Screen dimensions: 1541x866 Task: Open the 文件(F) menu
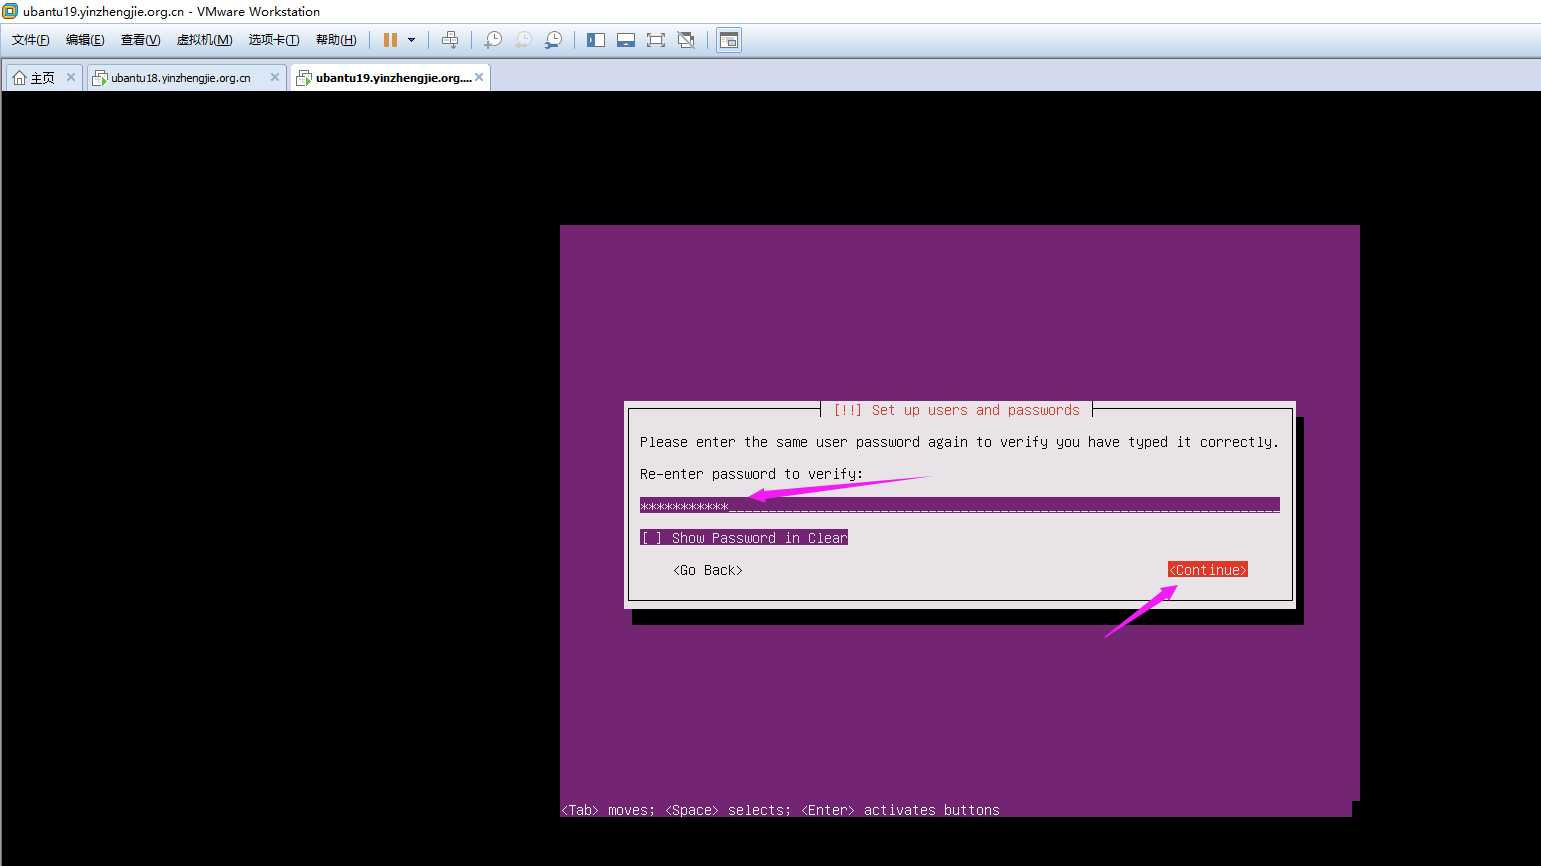coord(30,40)
